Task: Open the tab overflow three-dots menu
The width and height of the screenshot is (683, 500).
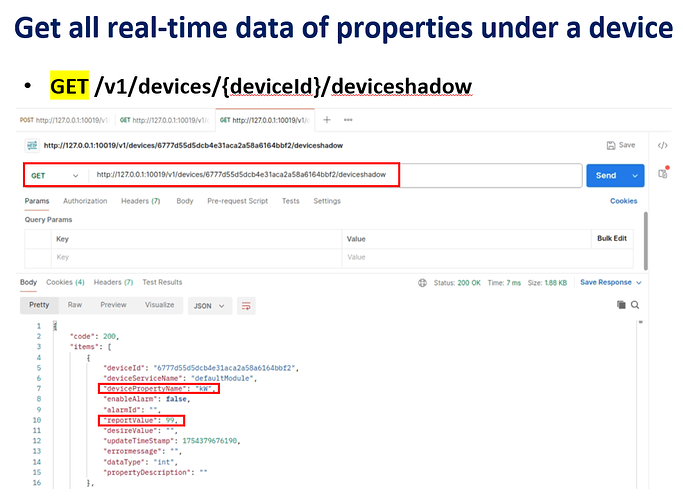Action: (x=348, y=120)
